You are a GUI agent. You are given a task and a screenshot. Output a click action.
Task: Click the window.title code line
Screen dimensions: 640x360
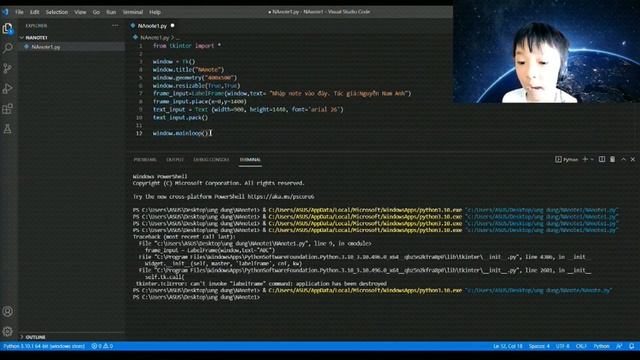click(x=188, y=70)
